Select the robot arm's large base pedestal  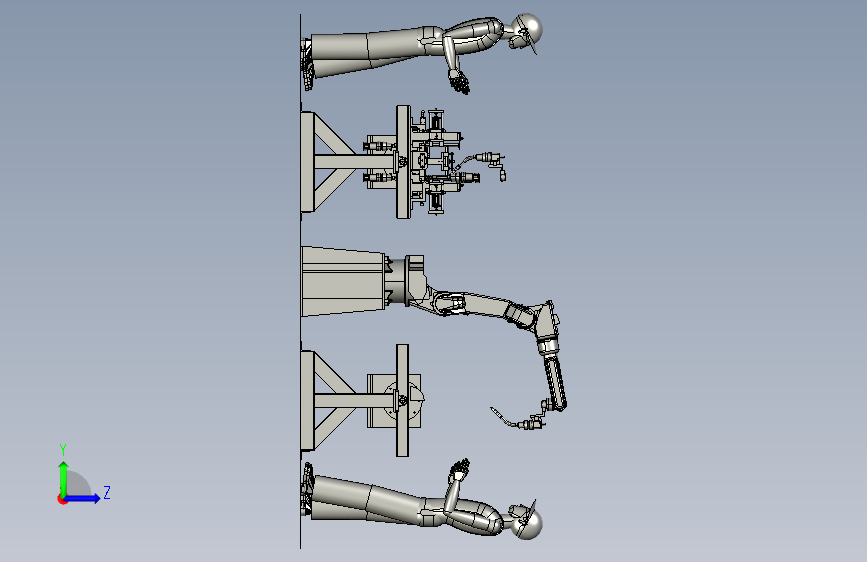344,282
